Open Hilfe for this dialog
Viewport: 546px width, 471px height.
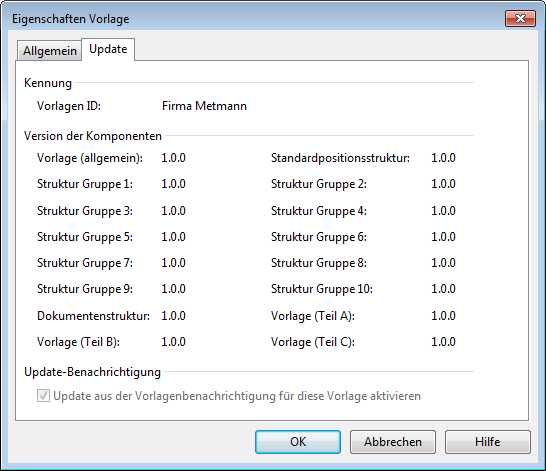(x=488, y=442)
